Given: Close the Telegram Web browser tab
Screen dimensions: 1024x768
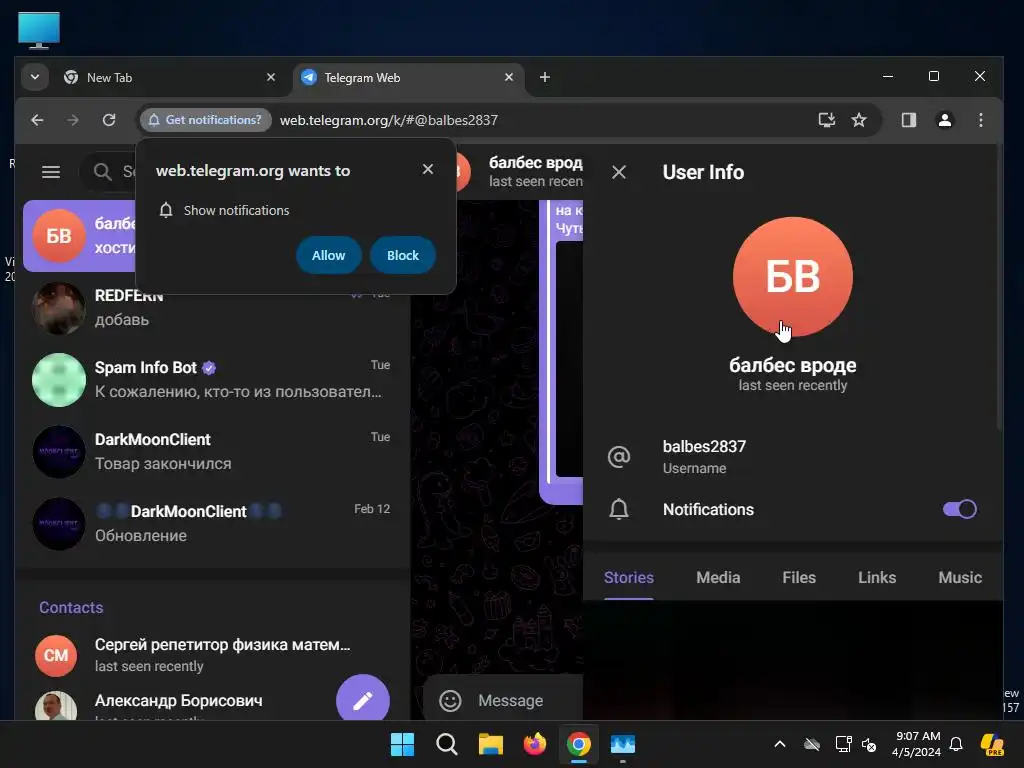Looking at the screenshot, I should 509,77.
